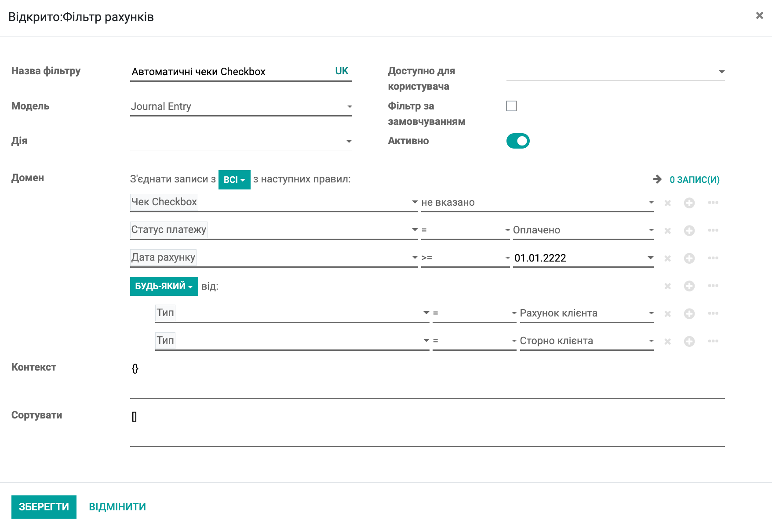Add branch after Дата рахунку row
The height and width of the screenshot is (531, 772).
(713, 258)
